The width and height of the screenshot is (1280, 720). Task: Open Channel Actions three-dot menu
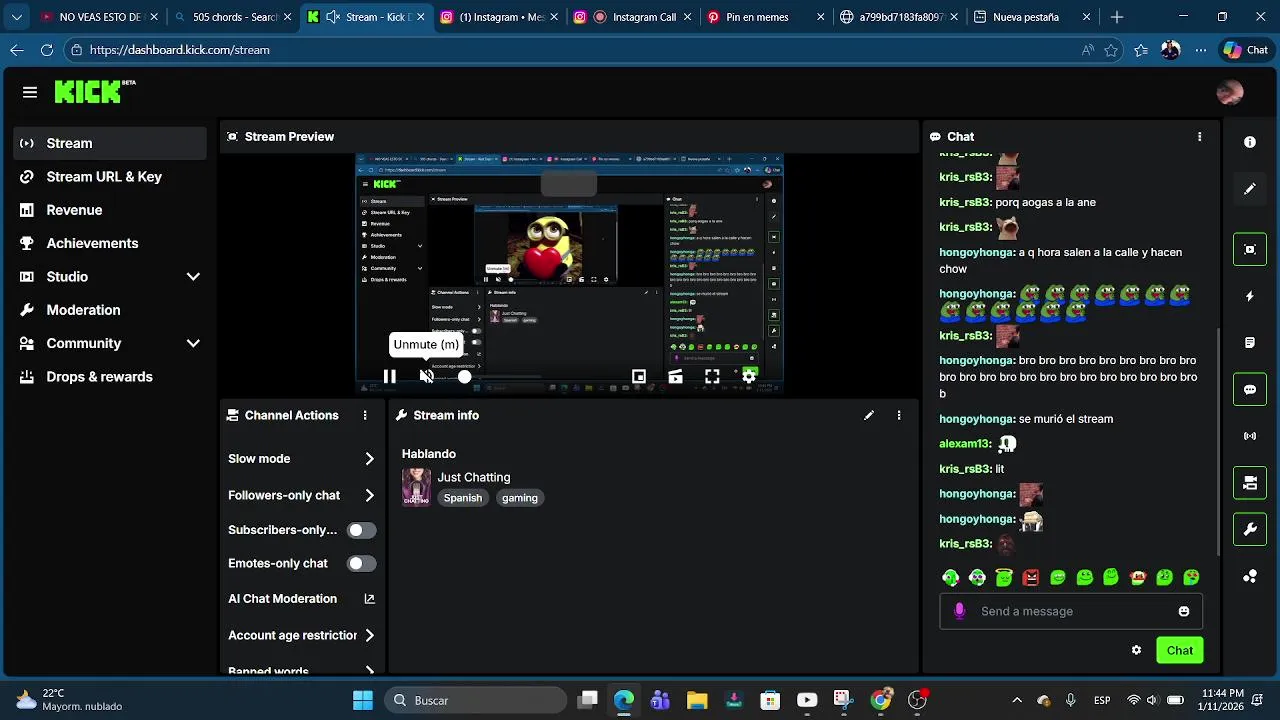(365, 415)
